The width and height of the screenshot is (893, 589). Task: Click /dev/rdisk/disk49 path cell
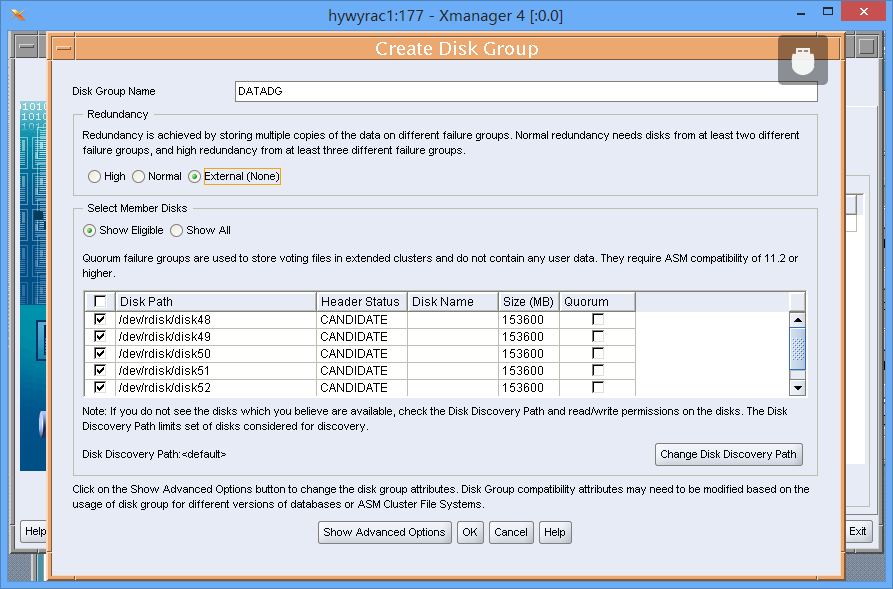click(216, 337)
